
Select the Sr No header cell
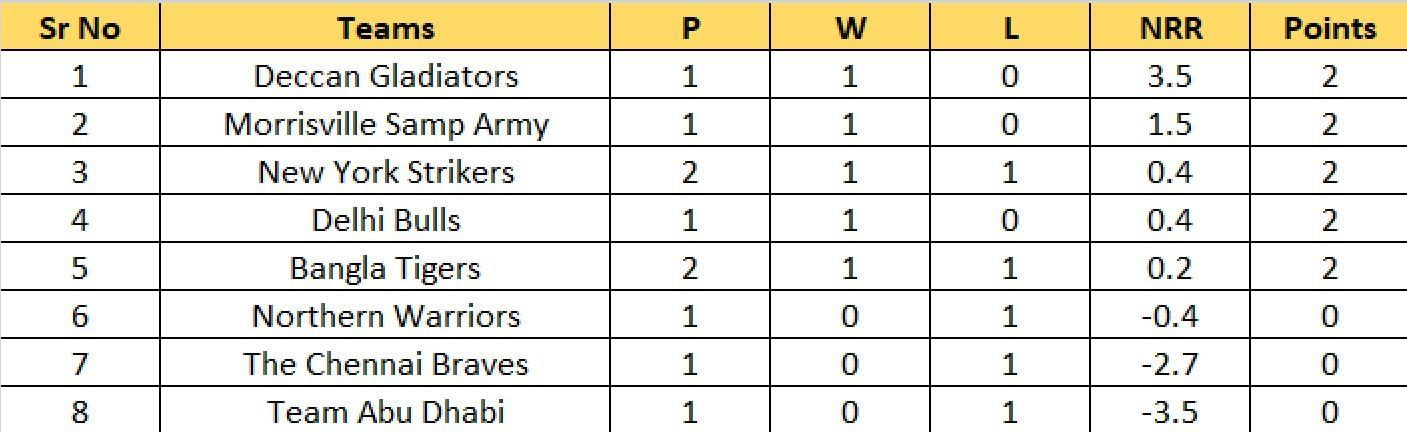point(80,28)
